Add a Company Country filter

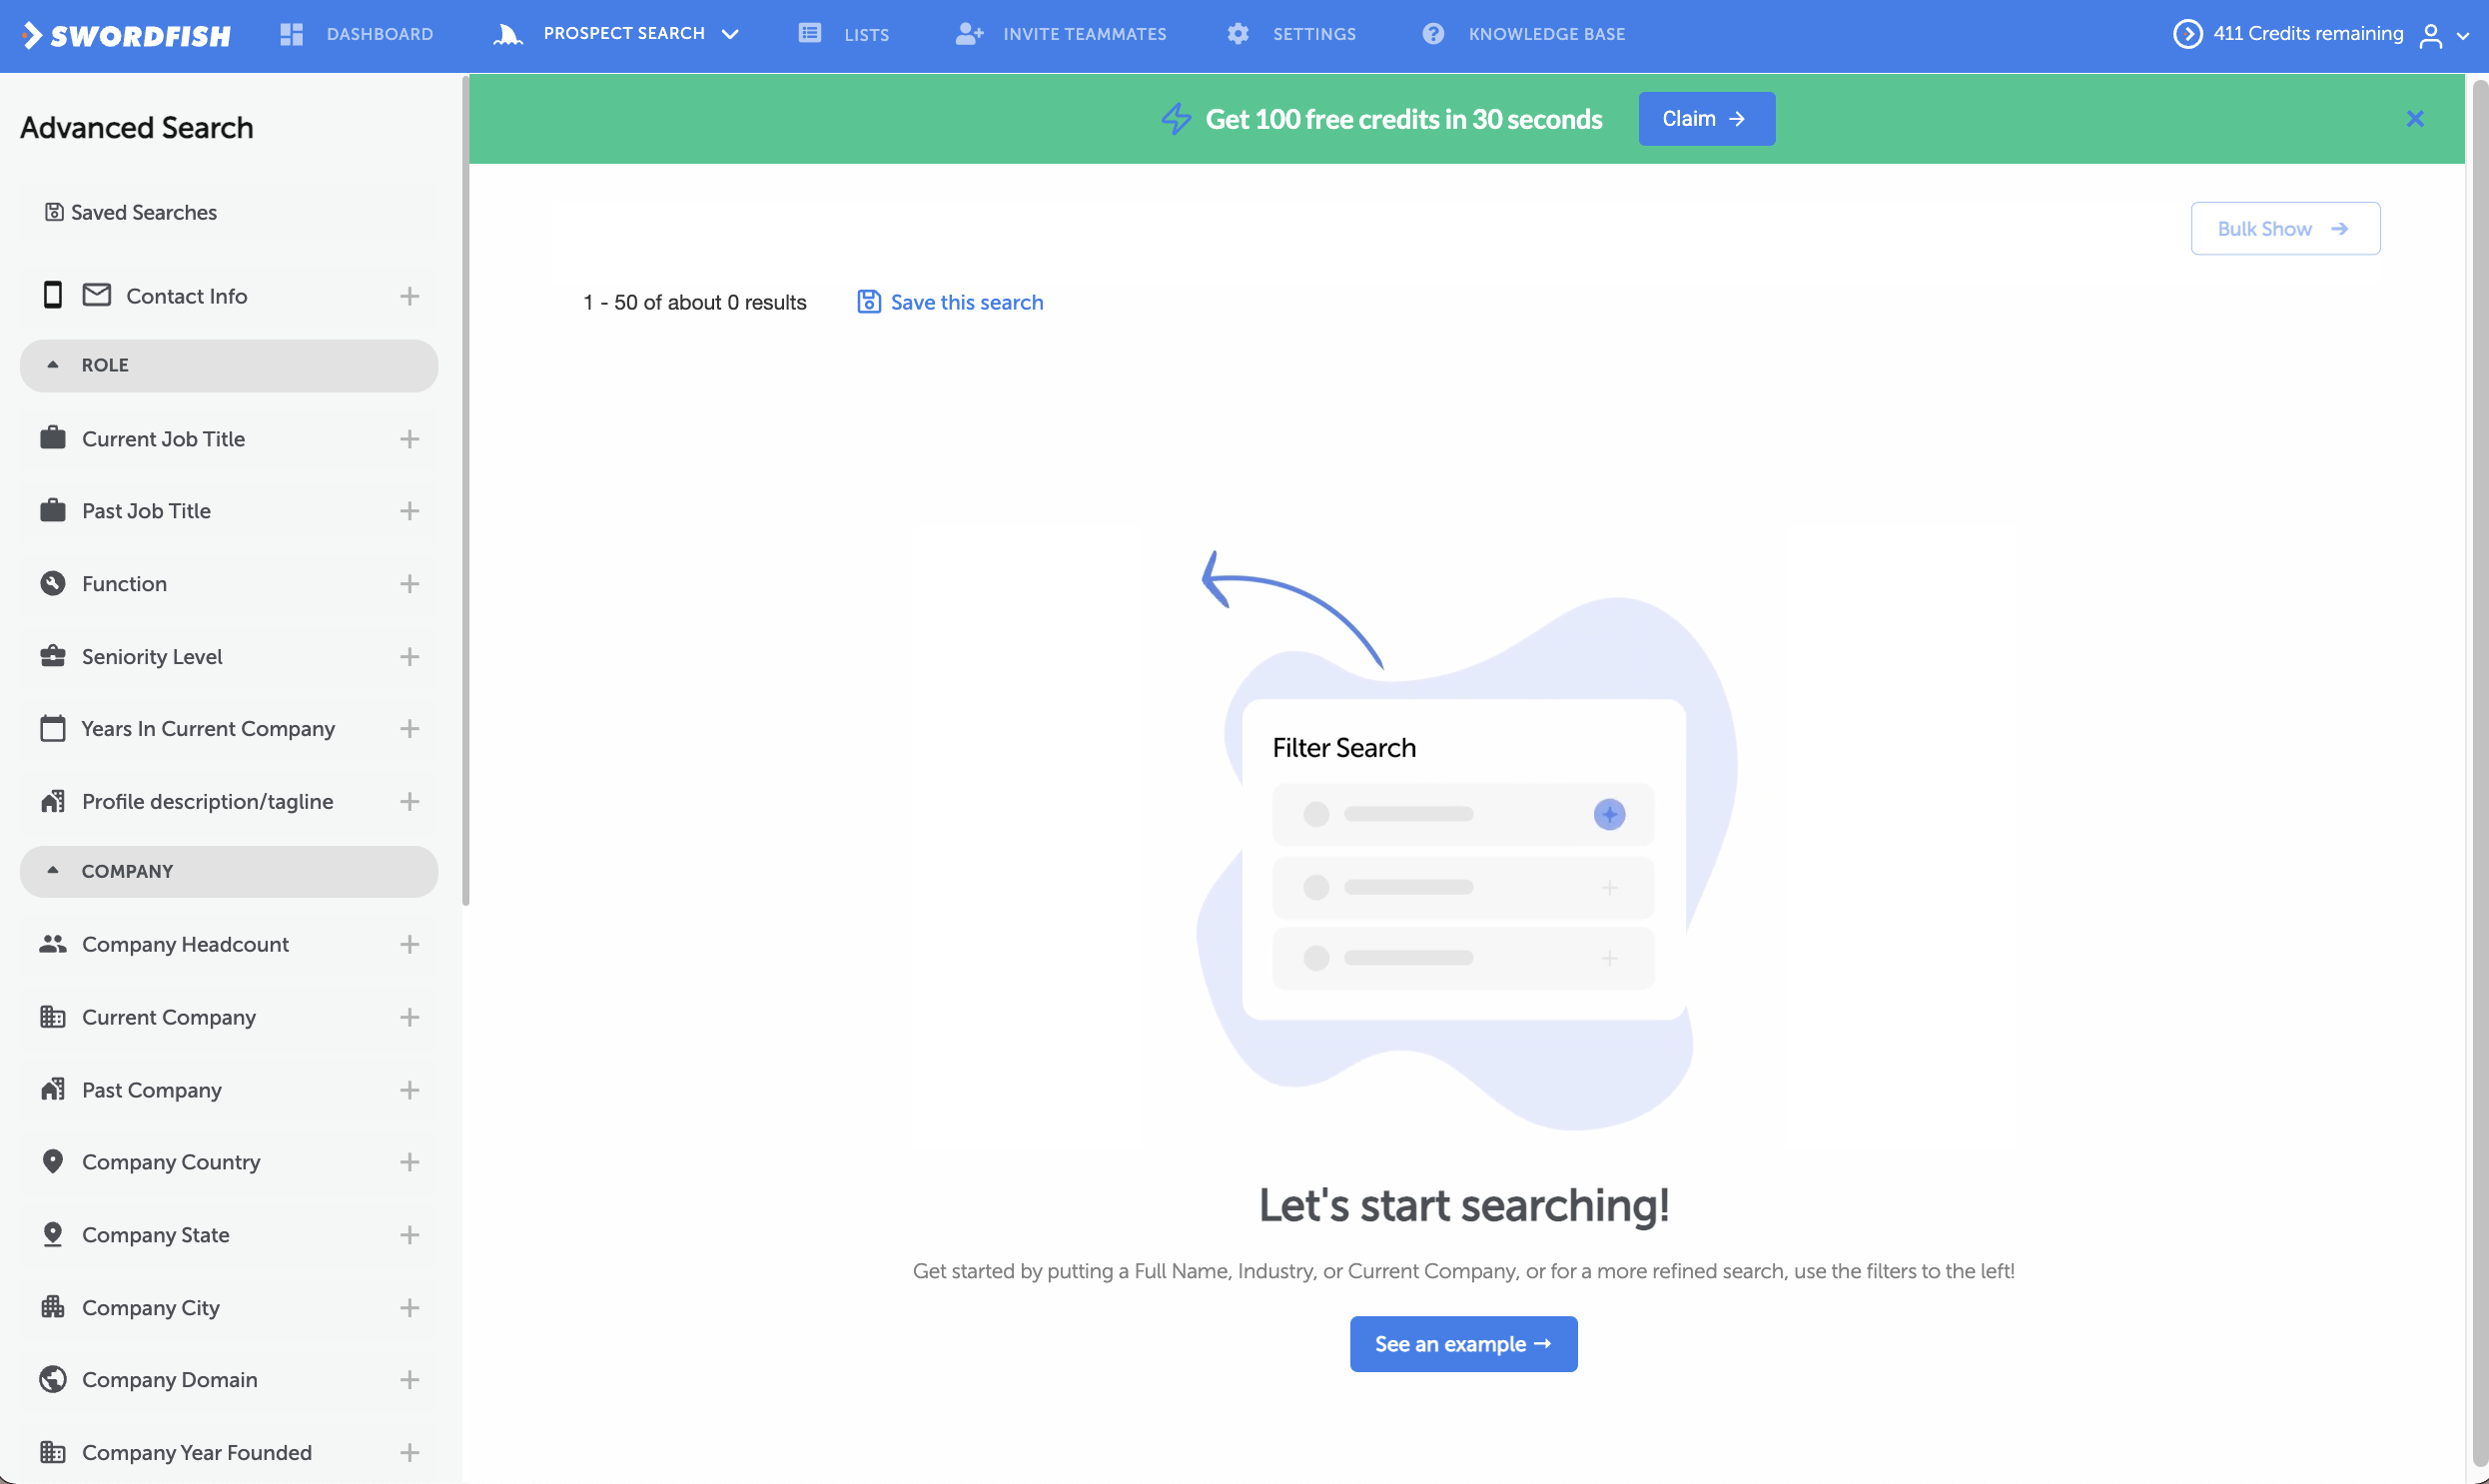pos(409,1162)
